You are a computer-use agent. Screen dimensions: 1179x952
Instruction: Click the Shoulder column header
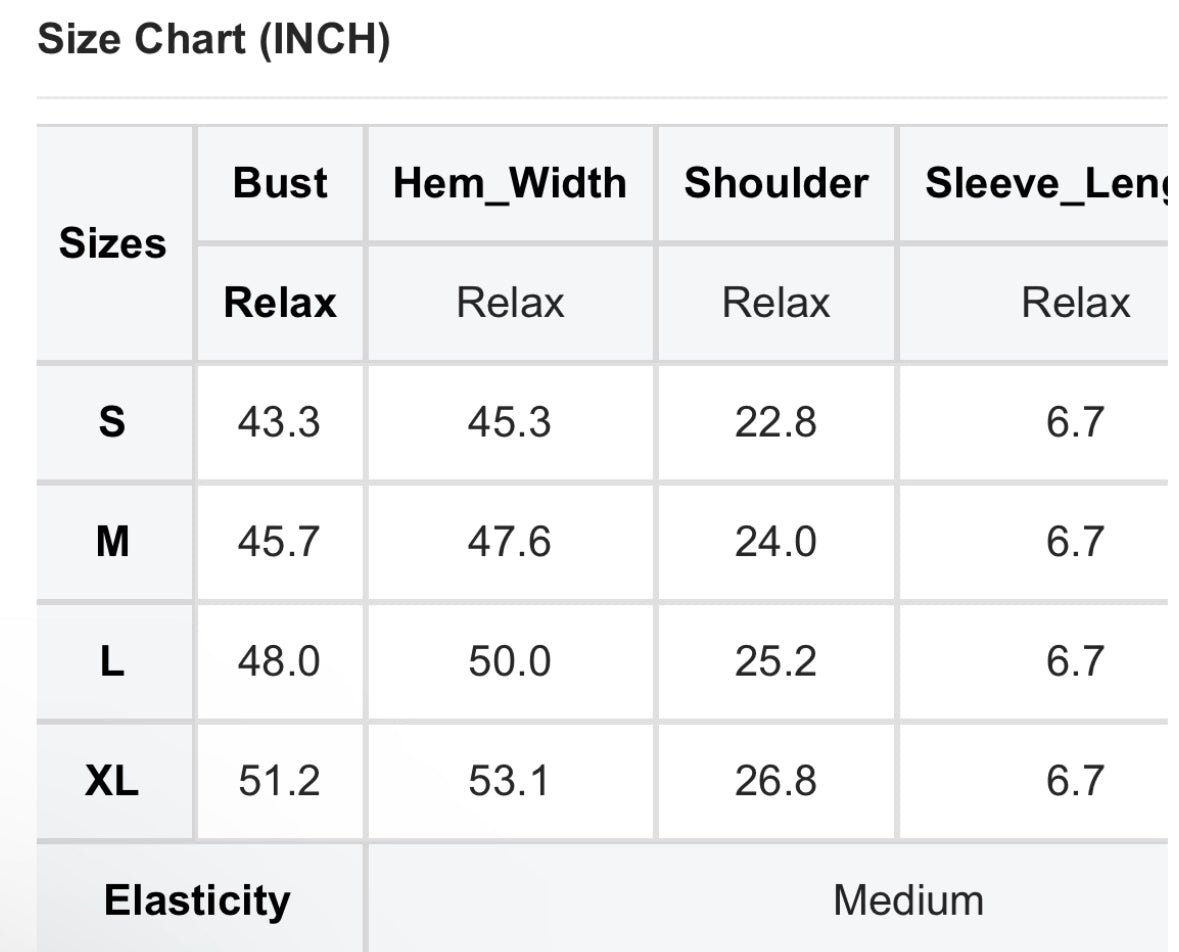tap(776, 183)
